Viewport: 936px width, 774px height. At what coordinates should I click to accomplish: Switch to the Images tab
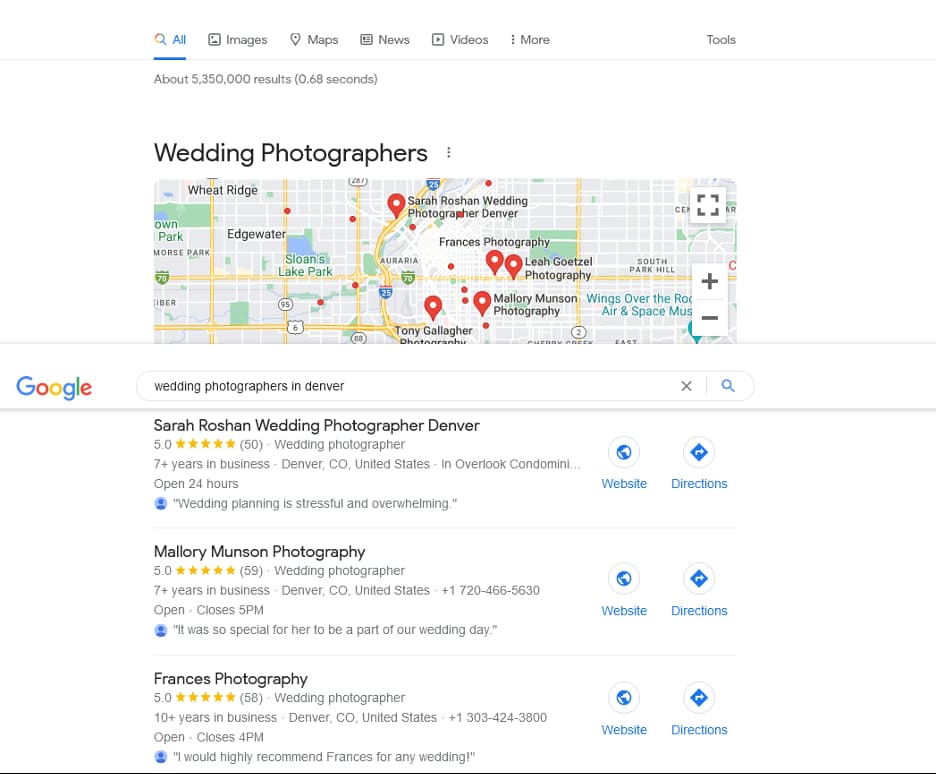tap(237, 40)
